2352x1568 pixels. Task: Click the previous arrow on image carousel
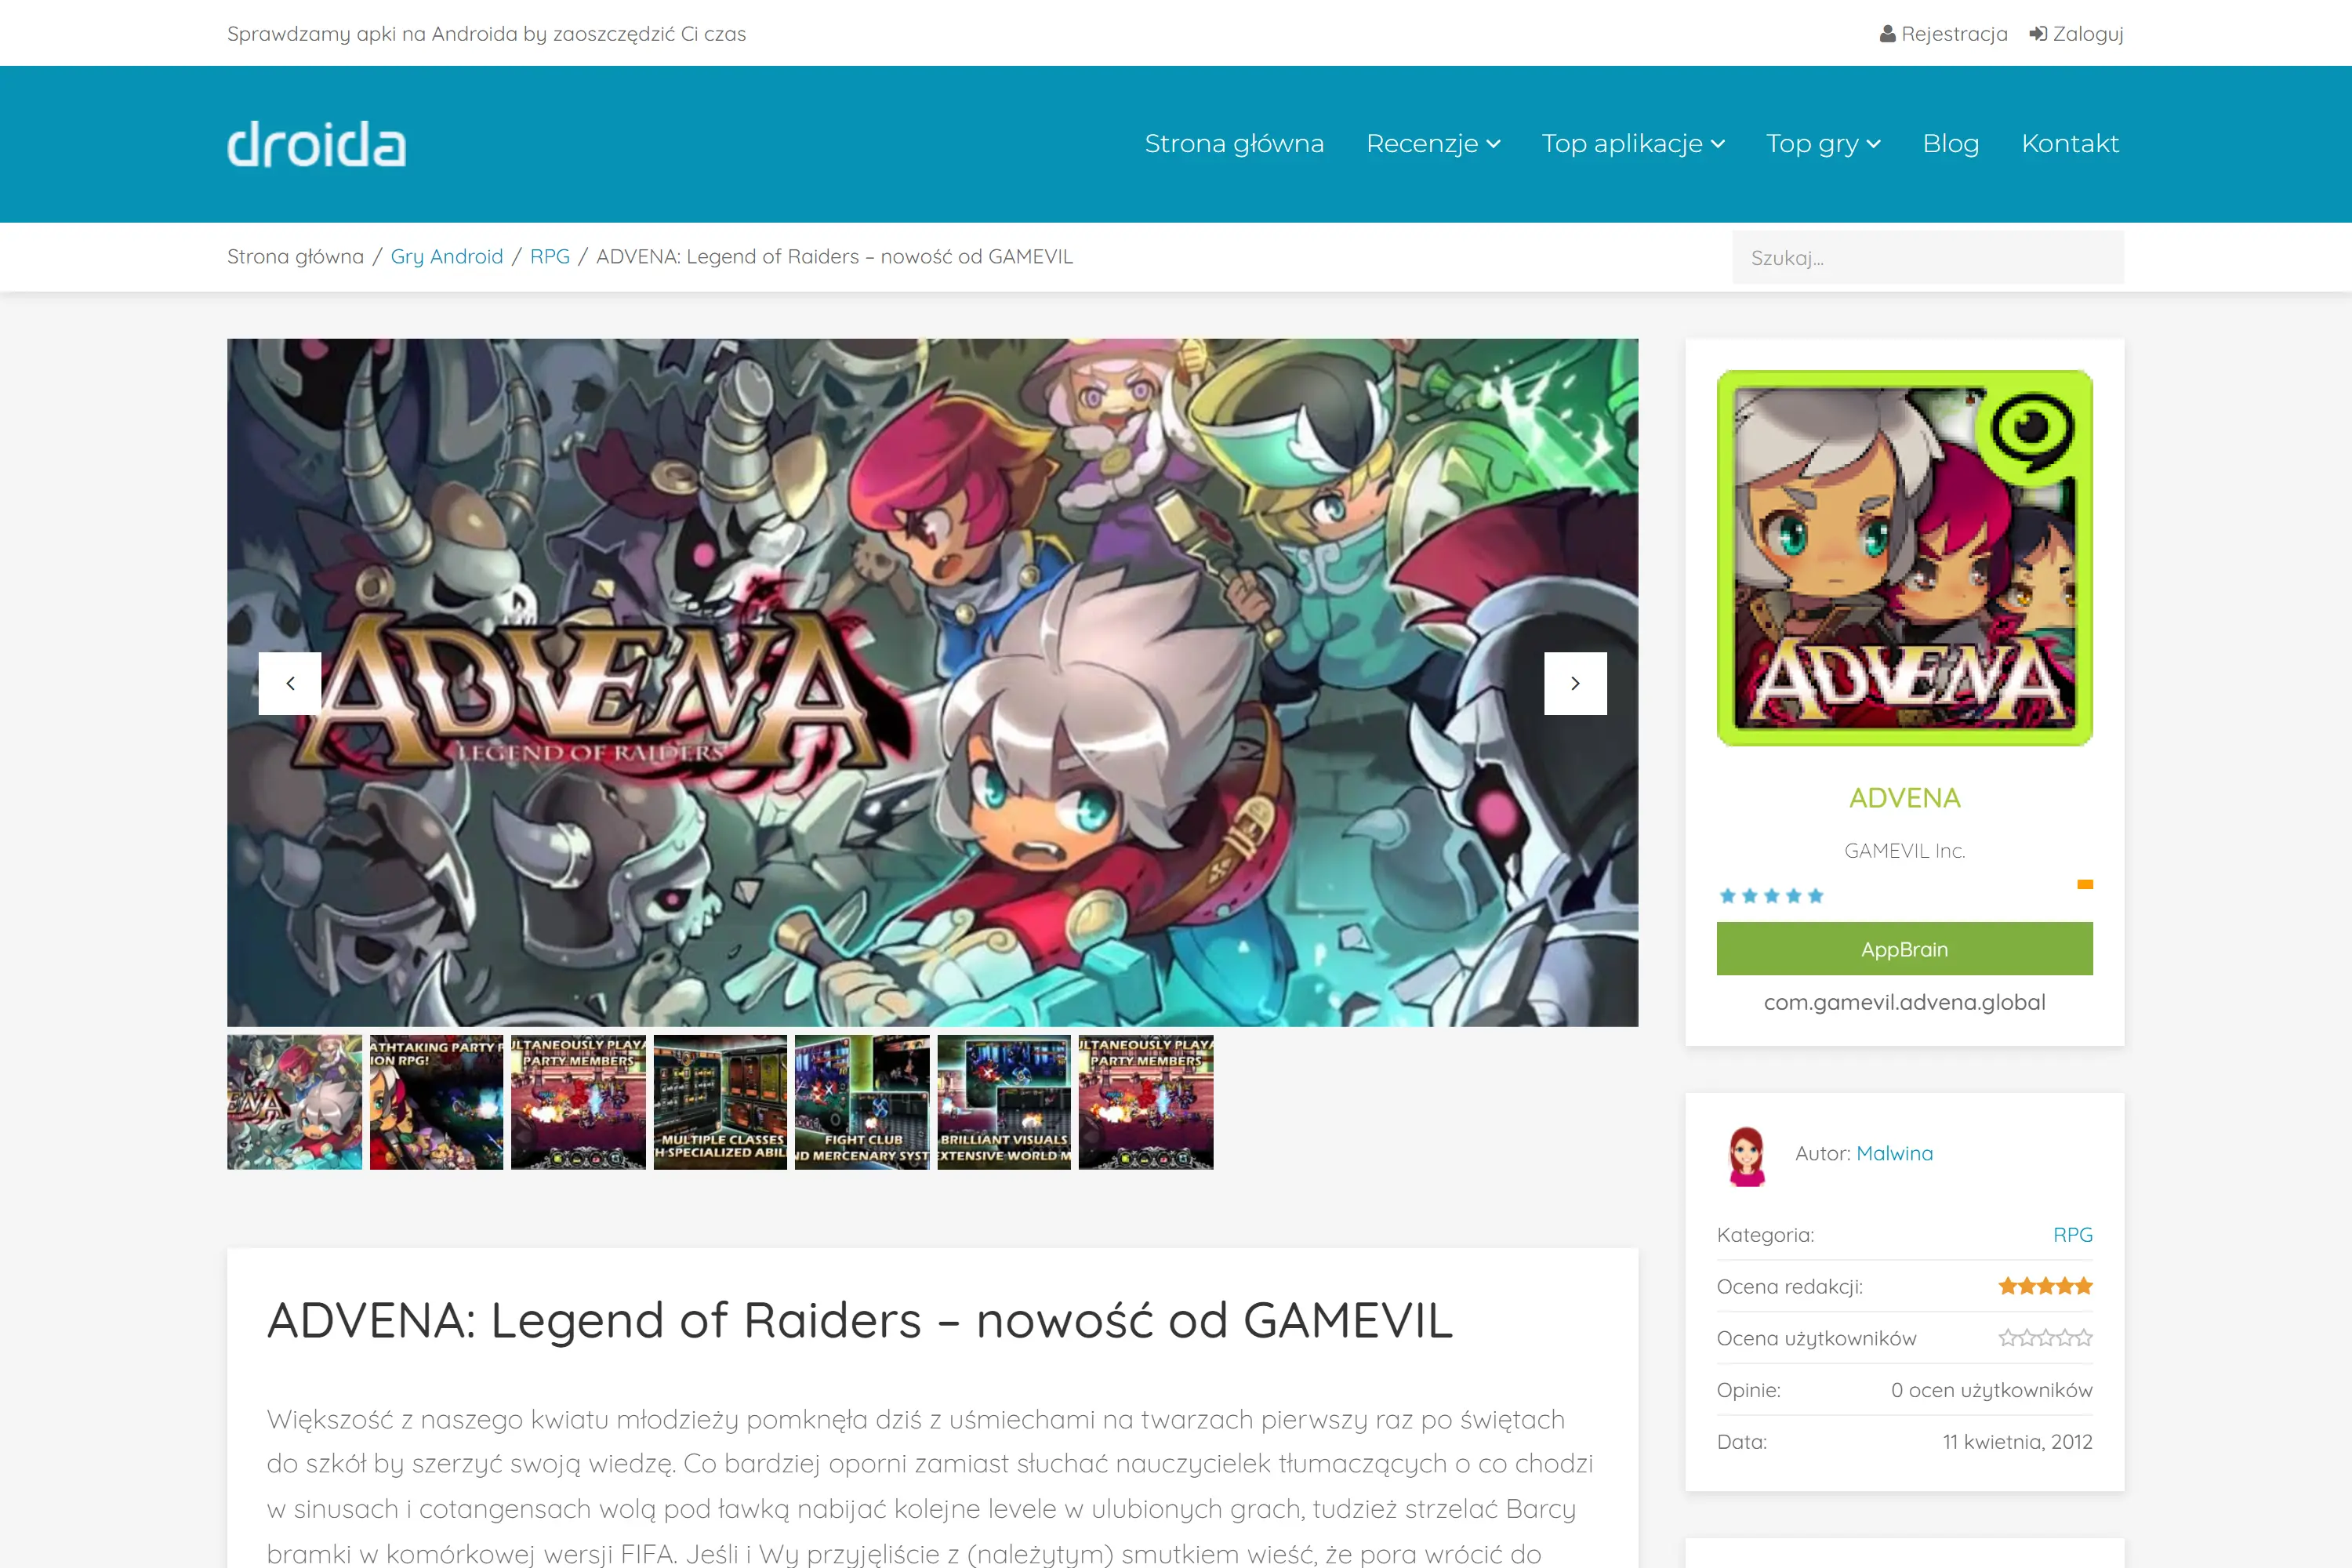(289, 684)
